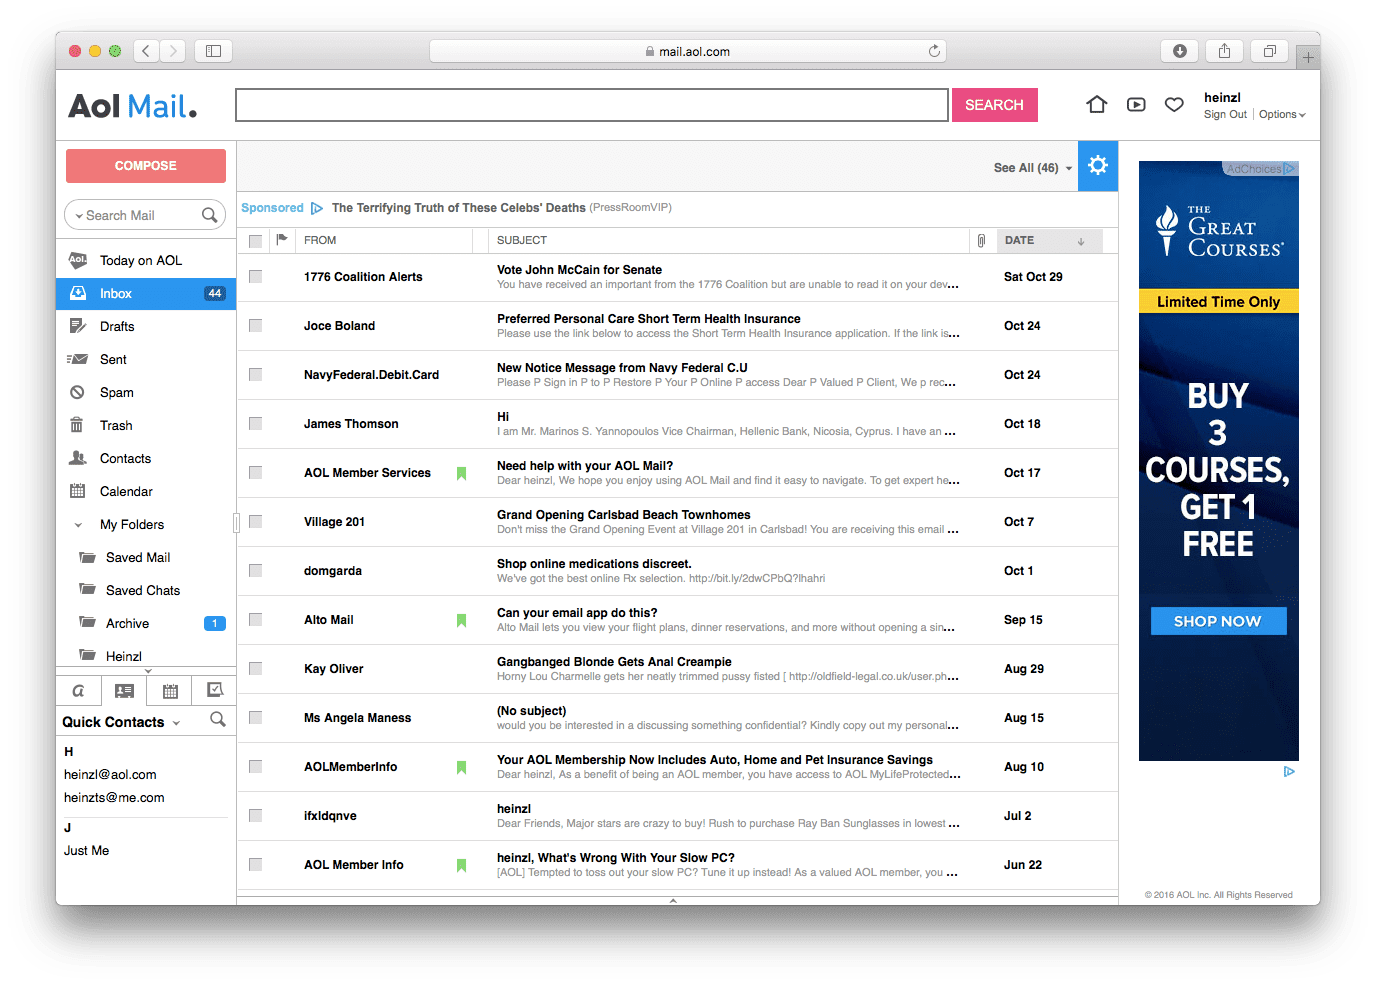1376x985 pixels.
Task: Tick the select-all messages checkbox
Action: pyautogui.click(x=255, y=241)
